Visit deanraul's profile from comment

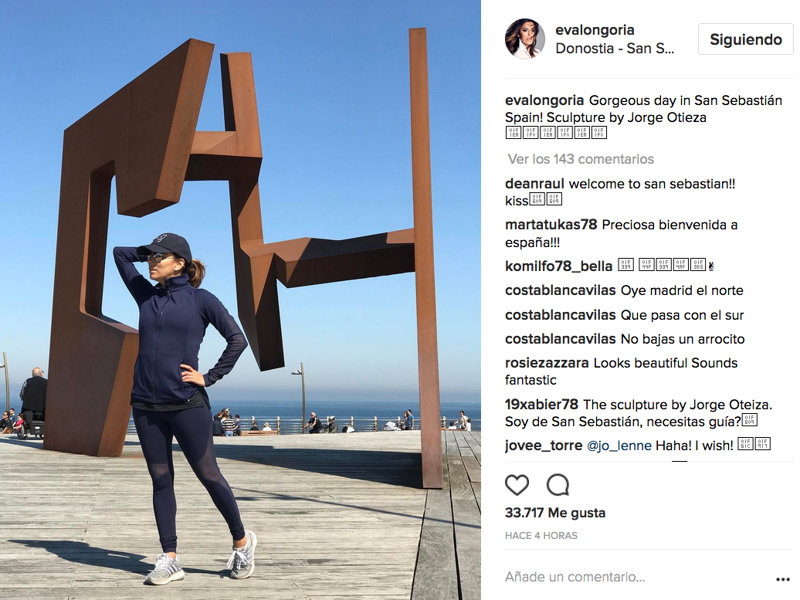pos(534,184)
